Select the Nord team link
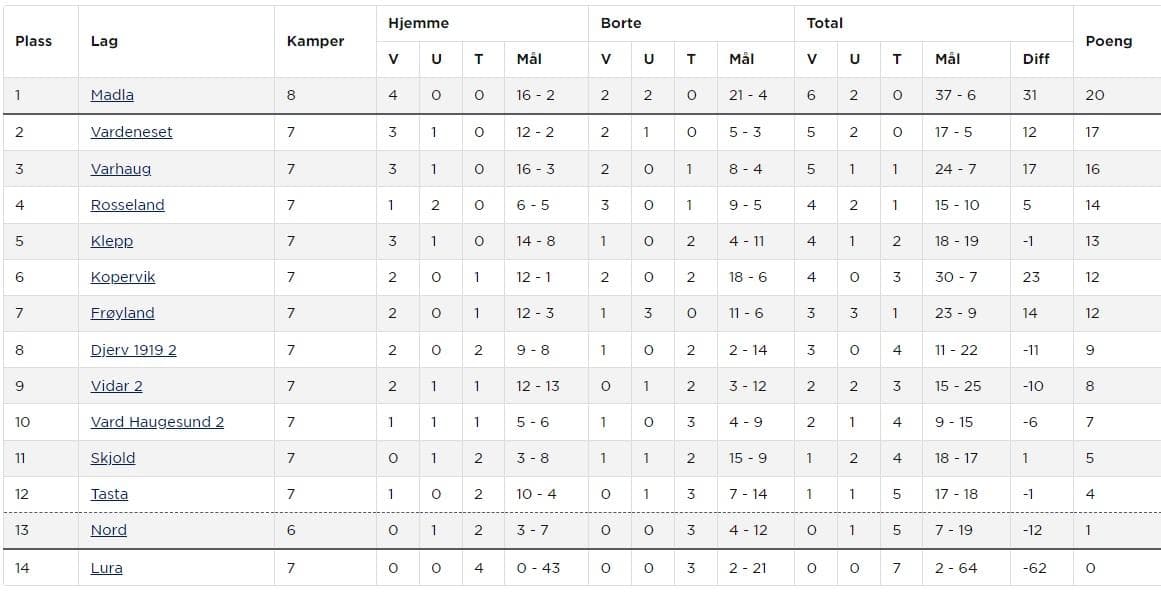This screenshot has width=1161, height=592. [x=108, y=530]
